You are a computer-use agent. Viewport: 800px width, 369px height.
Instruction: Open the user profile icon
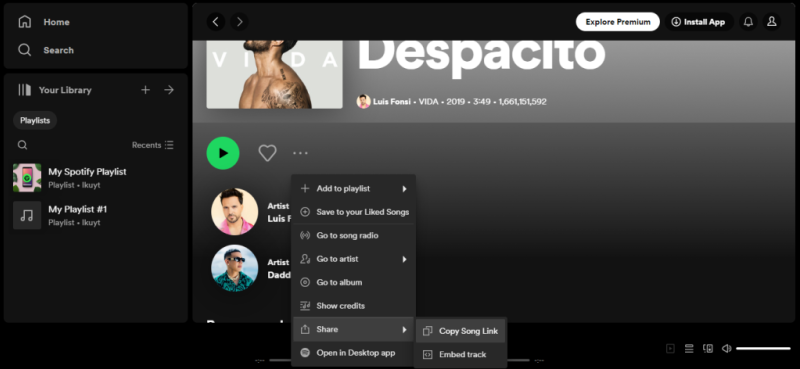771,22
